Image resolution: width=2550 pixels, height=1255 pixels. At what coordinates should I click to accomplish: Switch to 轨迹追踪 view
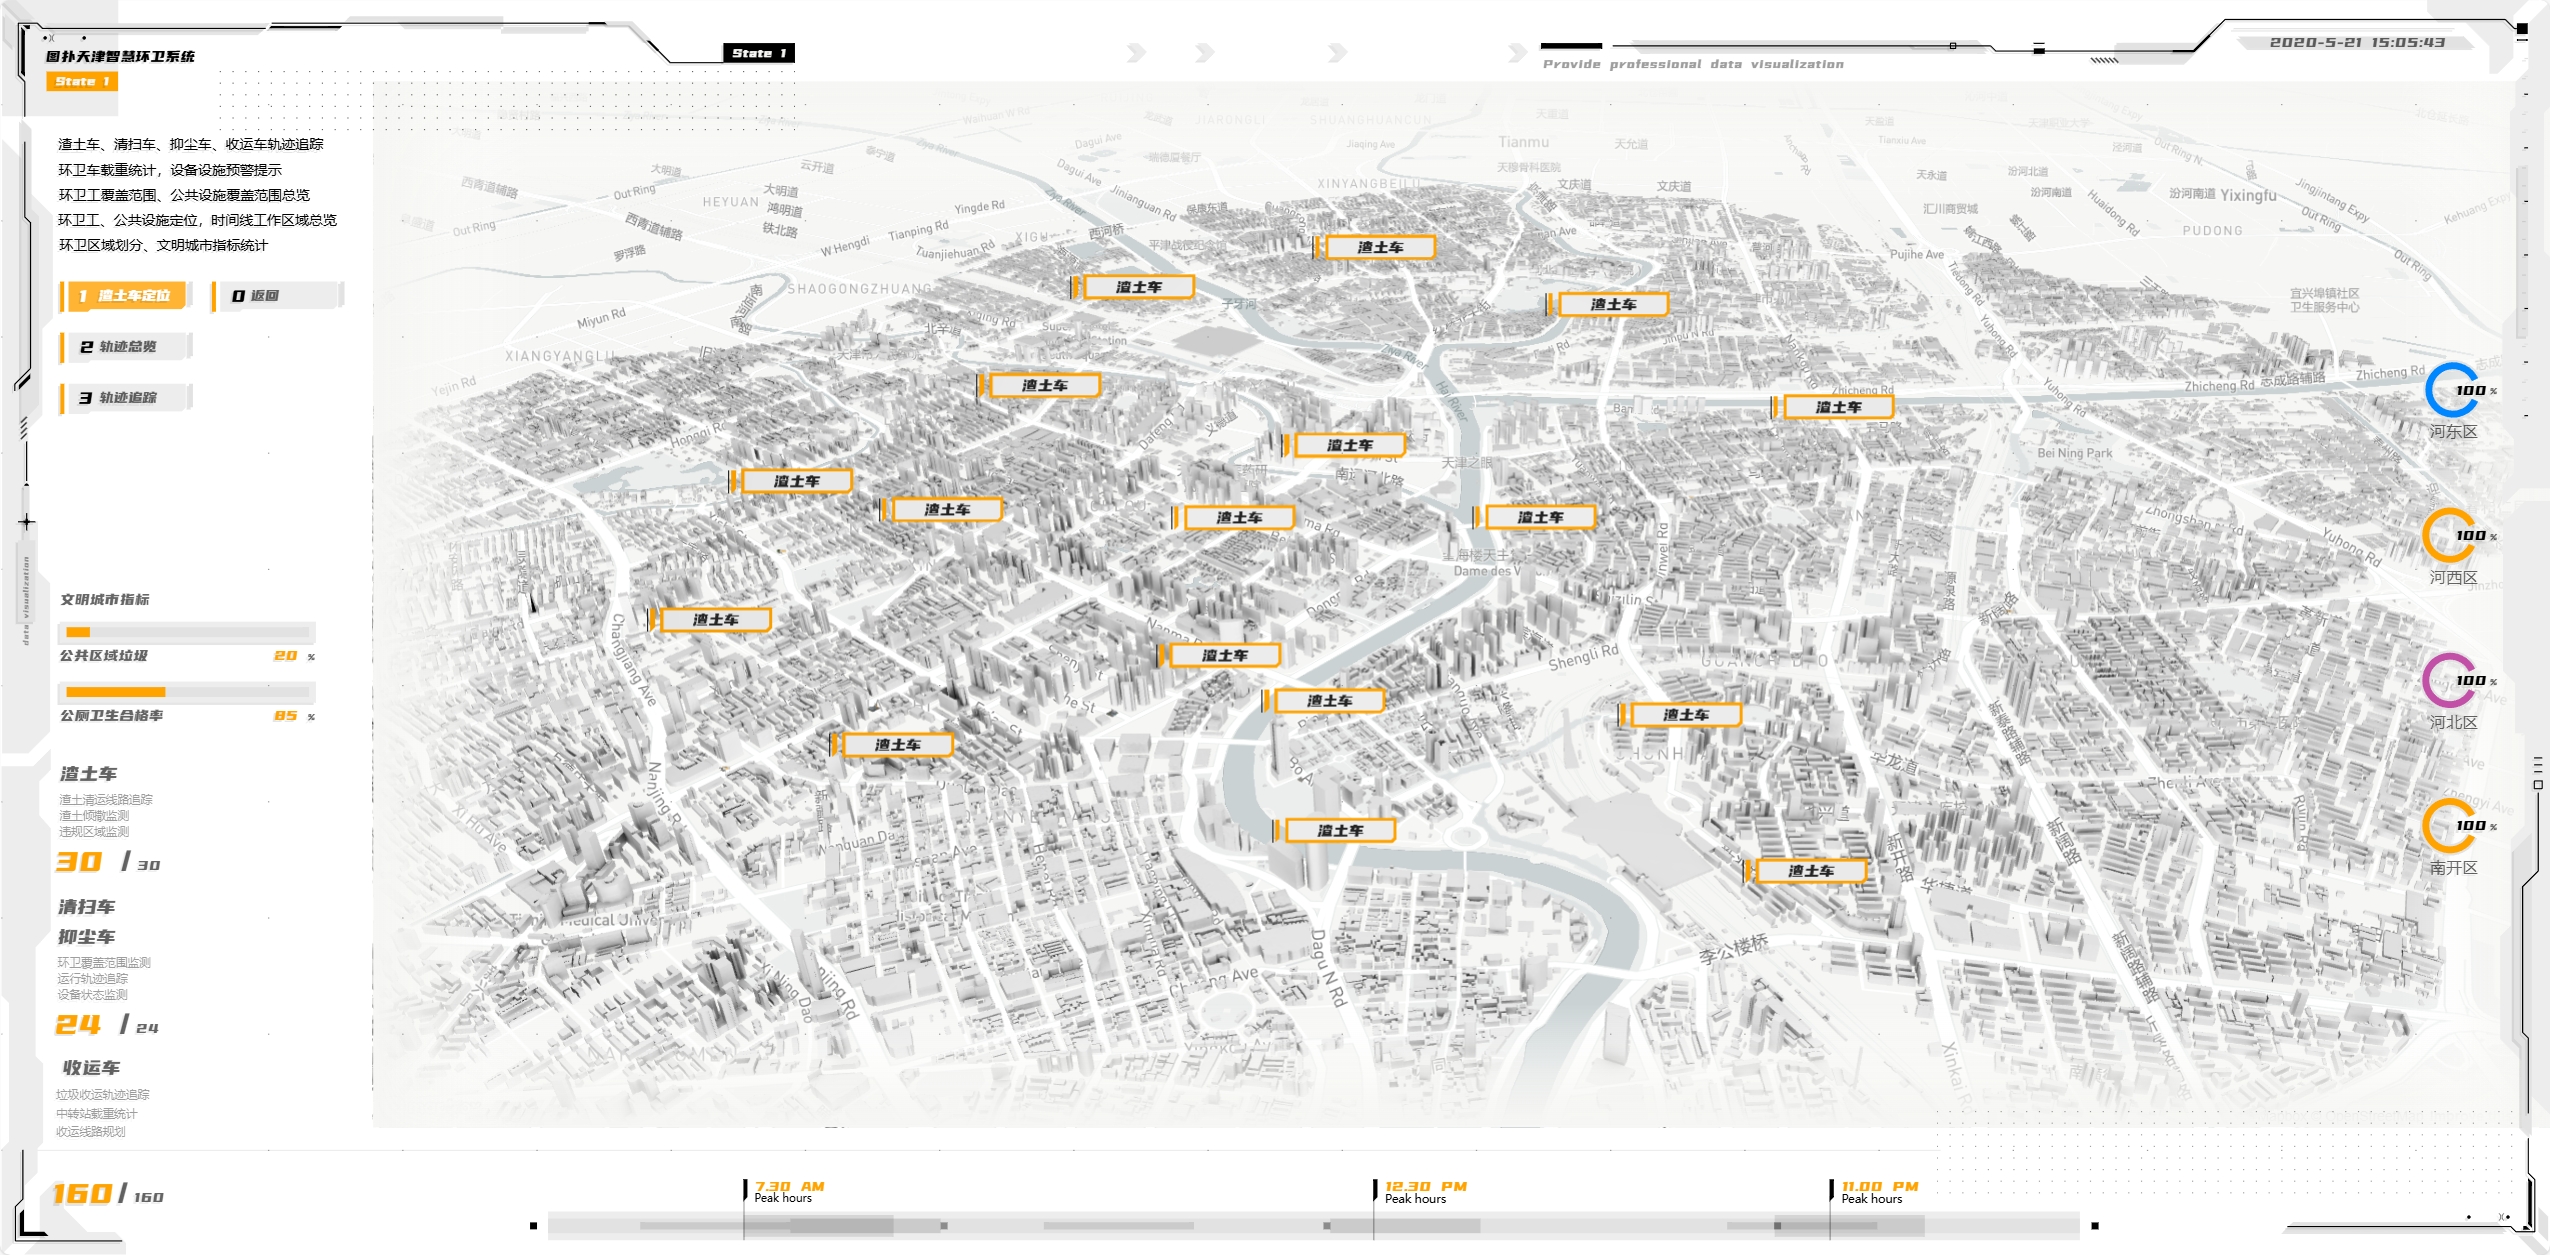click(125, 397)
